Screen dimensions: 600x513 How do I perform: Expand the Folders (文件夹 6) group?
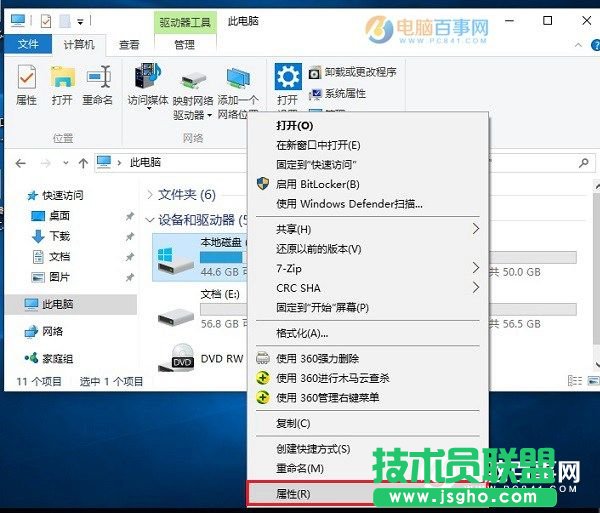tap(150, 195)
